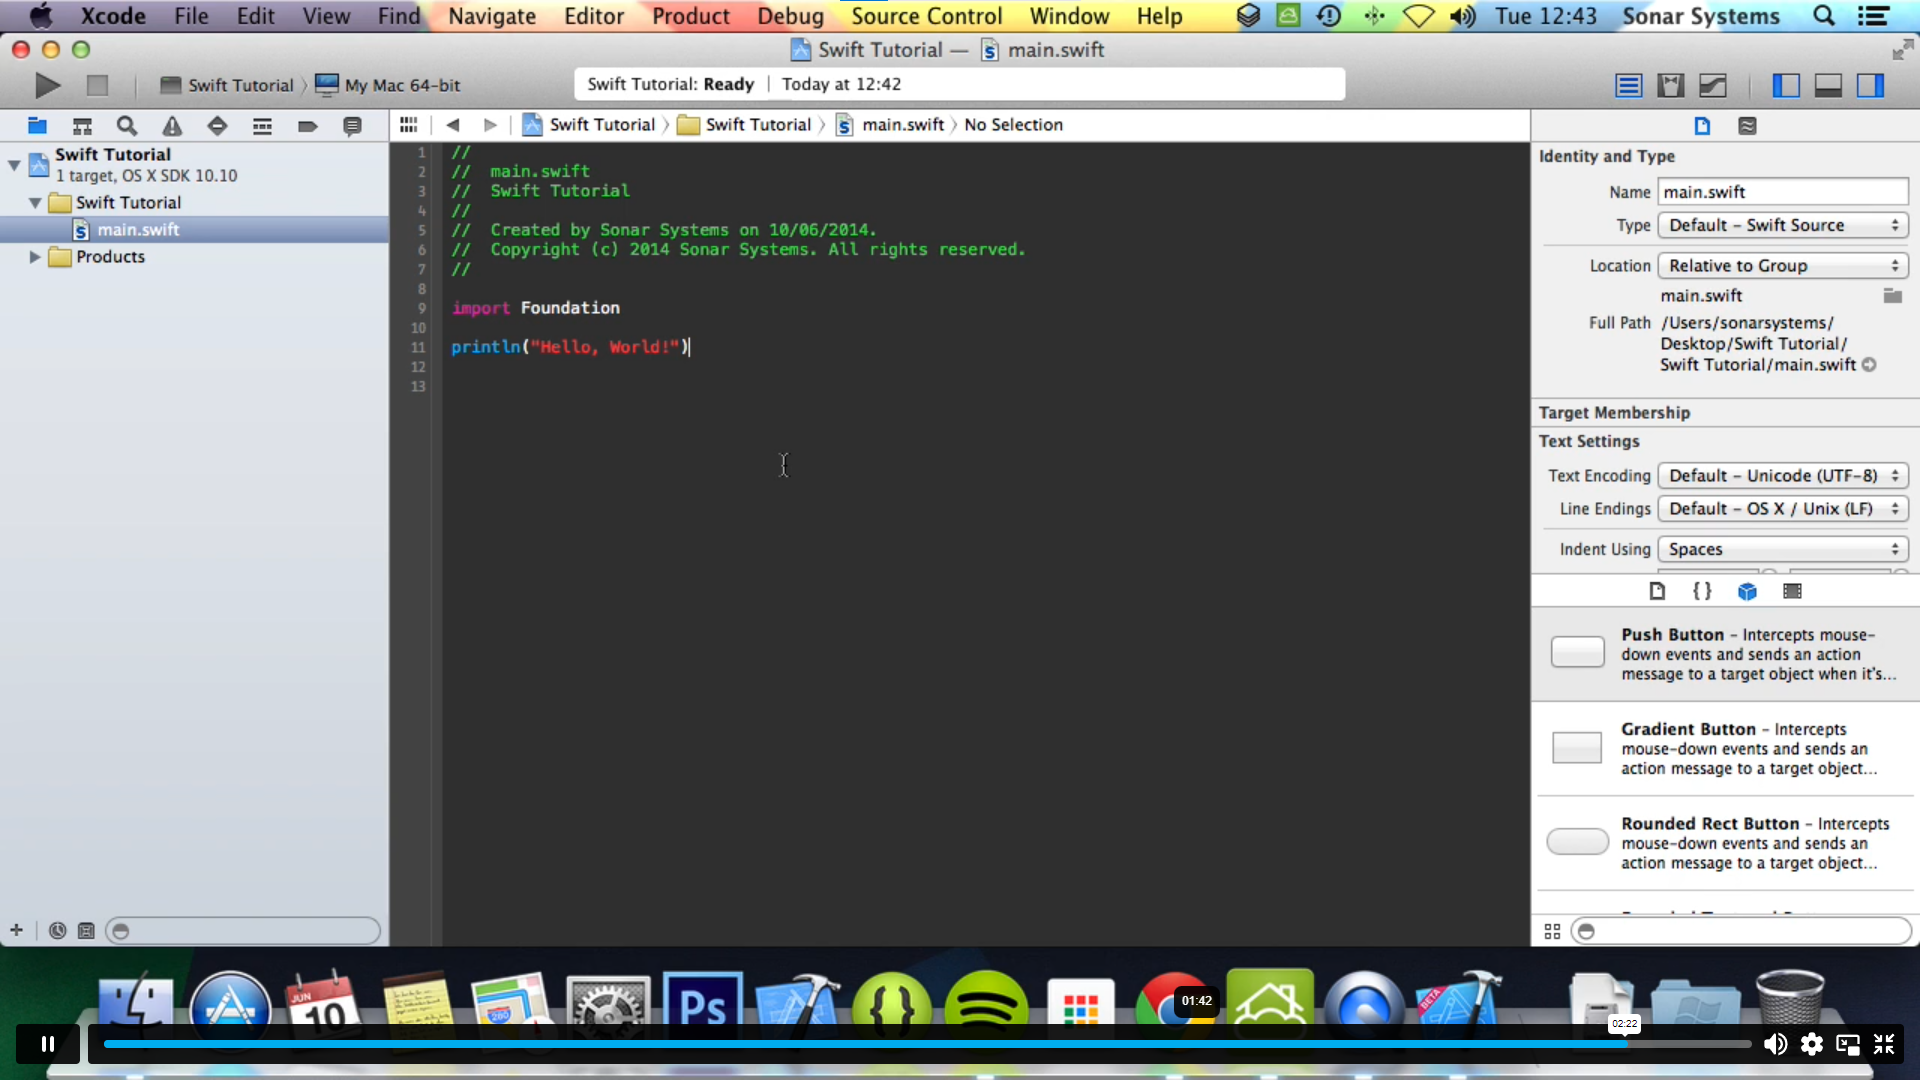This screenshot has height=1080, width=1920.
Task: Open the Find menu
Action: [x=399, y=16]
